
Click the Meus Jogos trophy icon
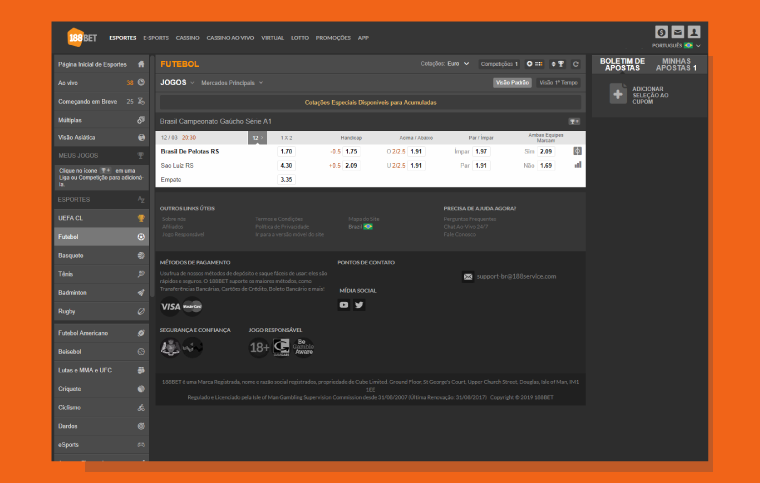coord(141,156)
